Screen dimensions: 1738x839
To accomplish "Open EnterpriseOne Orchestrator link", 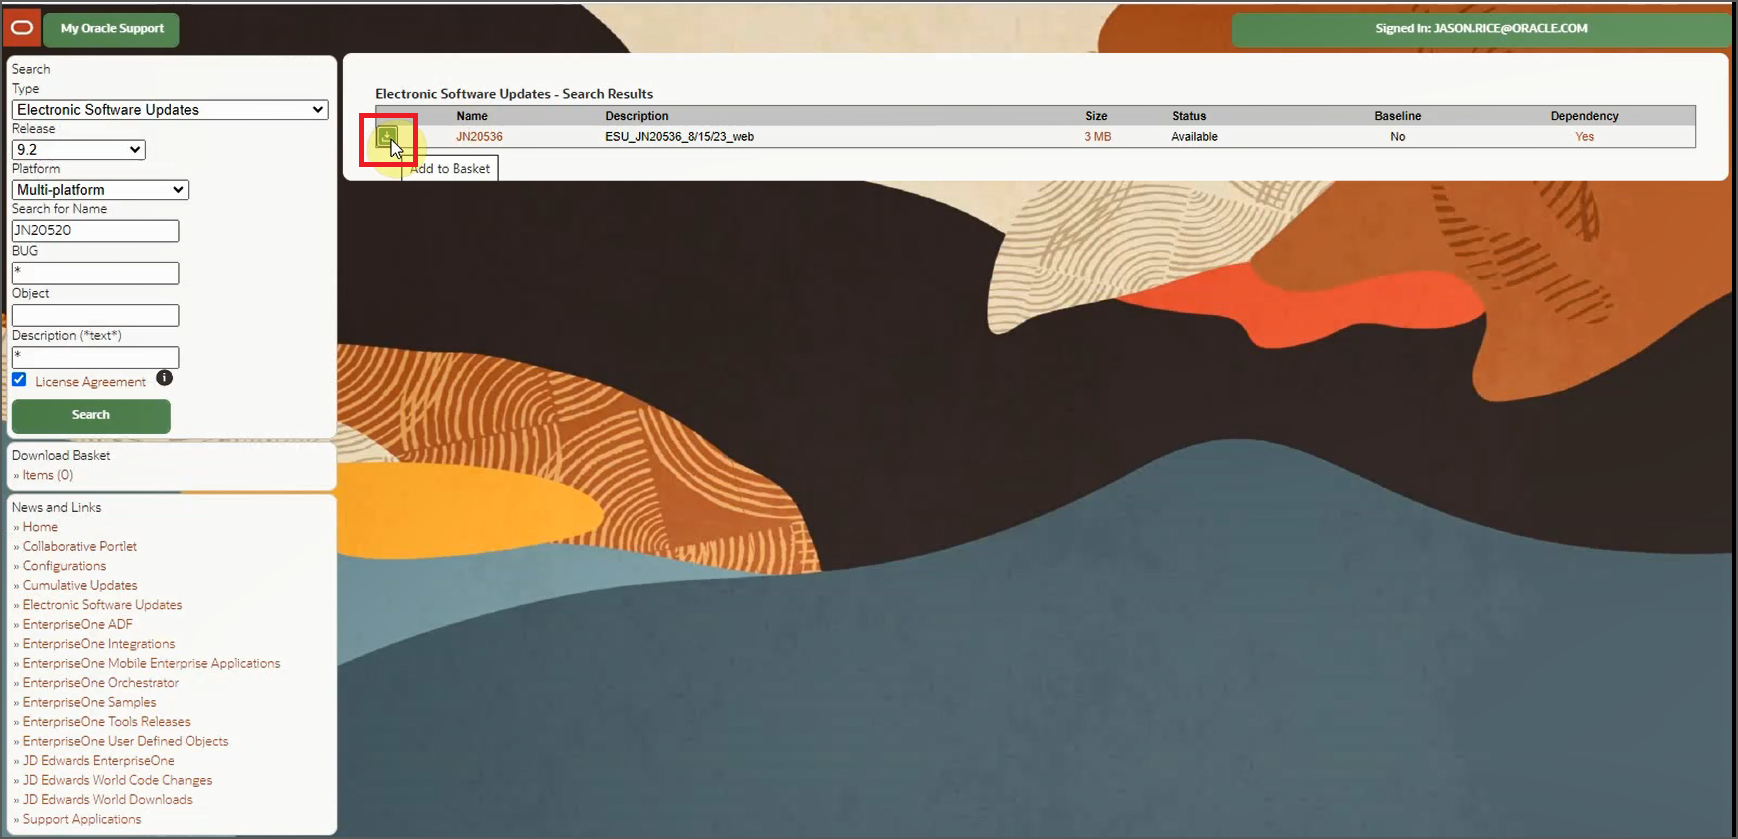I will 101,683.
